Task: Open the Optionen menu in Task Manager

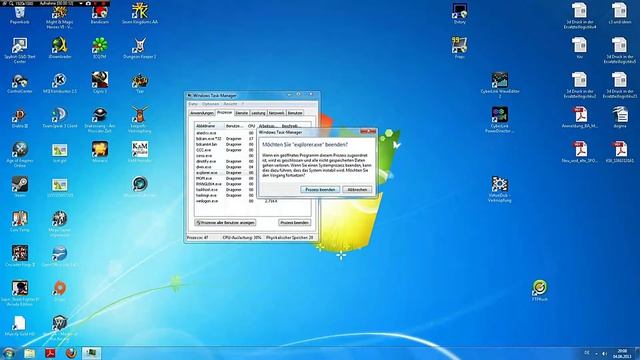Action: [211, 104]
